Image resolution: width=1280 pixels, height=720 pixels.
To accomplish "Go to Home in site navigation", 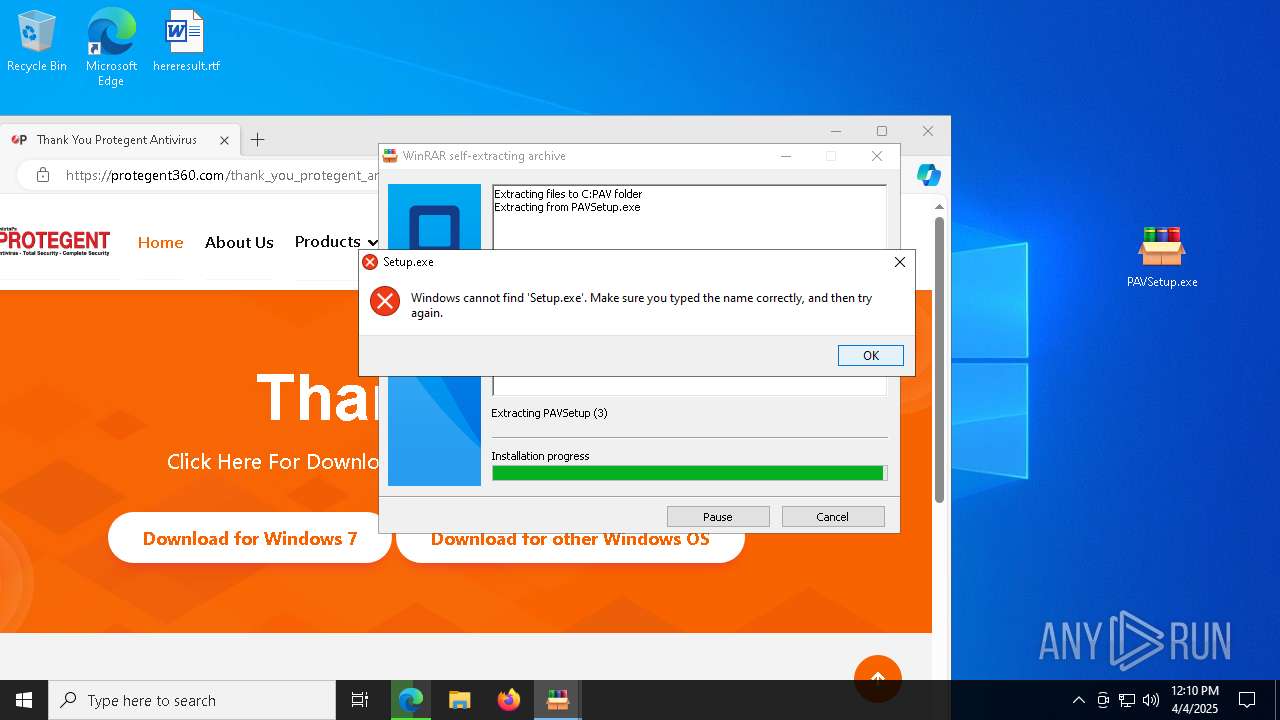I will (x=161, y=242).
